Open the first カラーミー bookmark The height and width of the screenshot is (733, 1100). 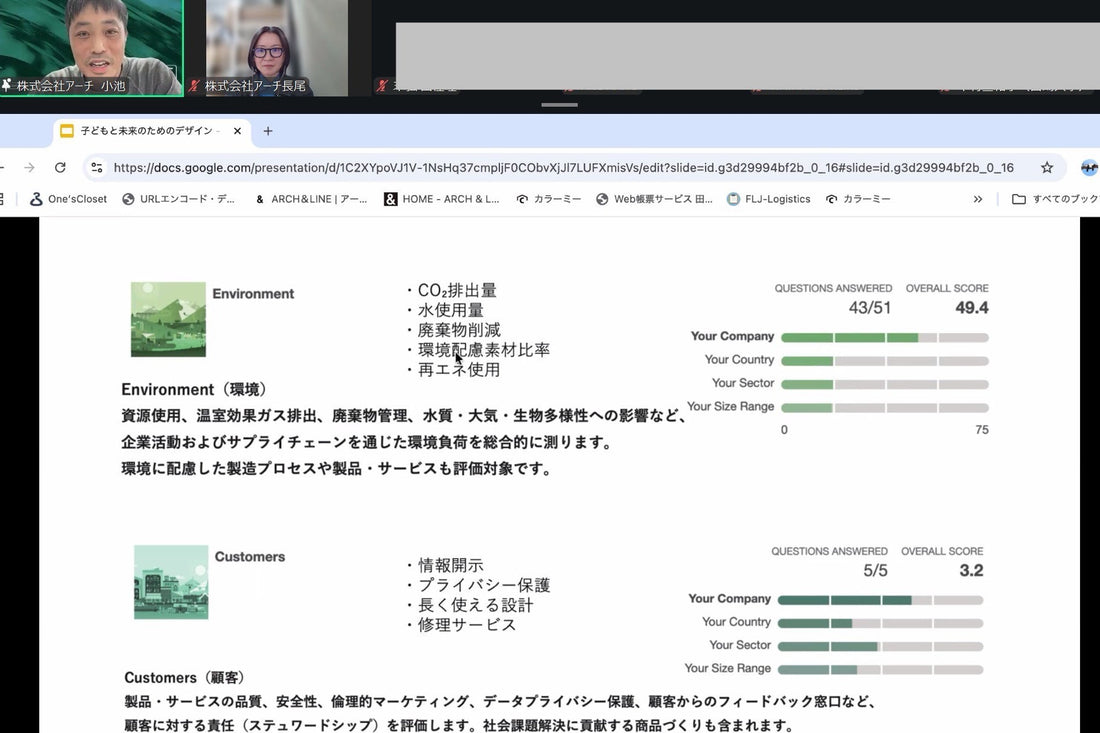[549, 199]
